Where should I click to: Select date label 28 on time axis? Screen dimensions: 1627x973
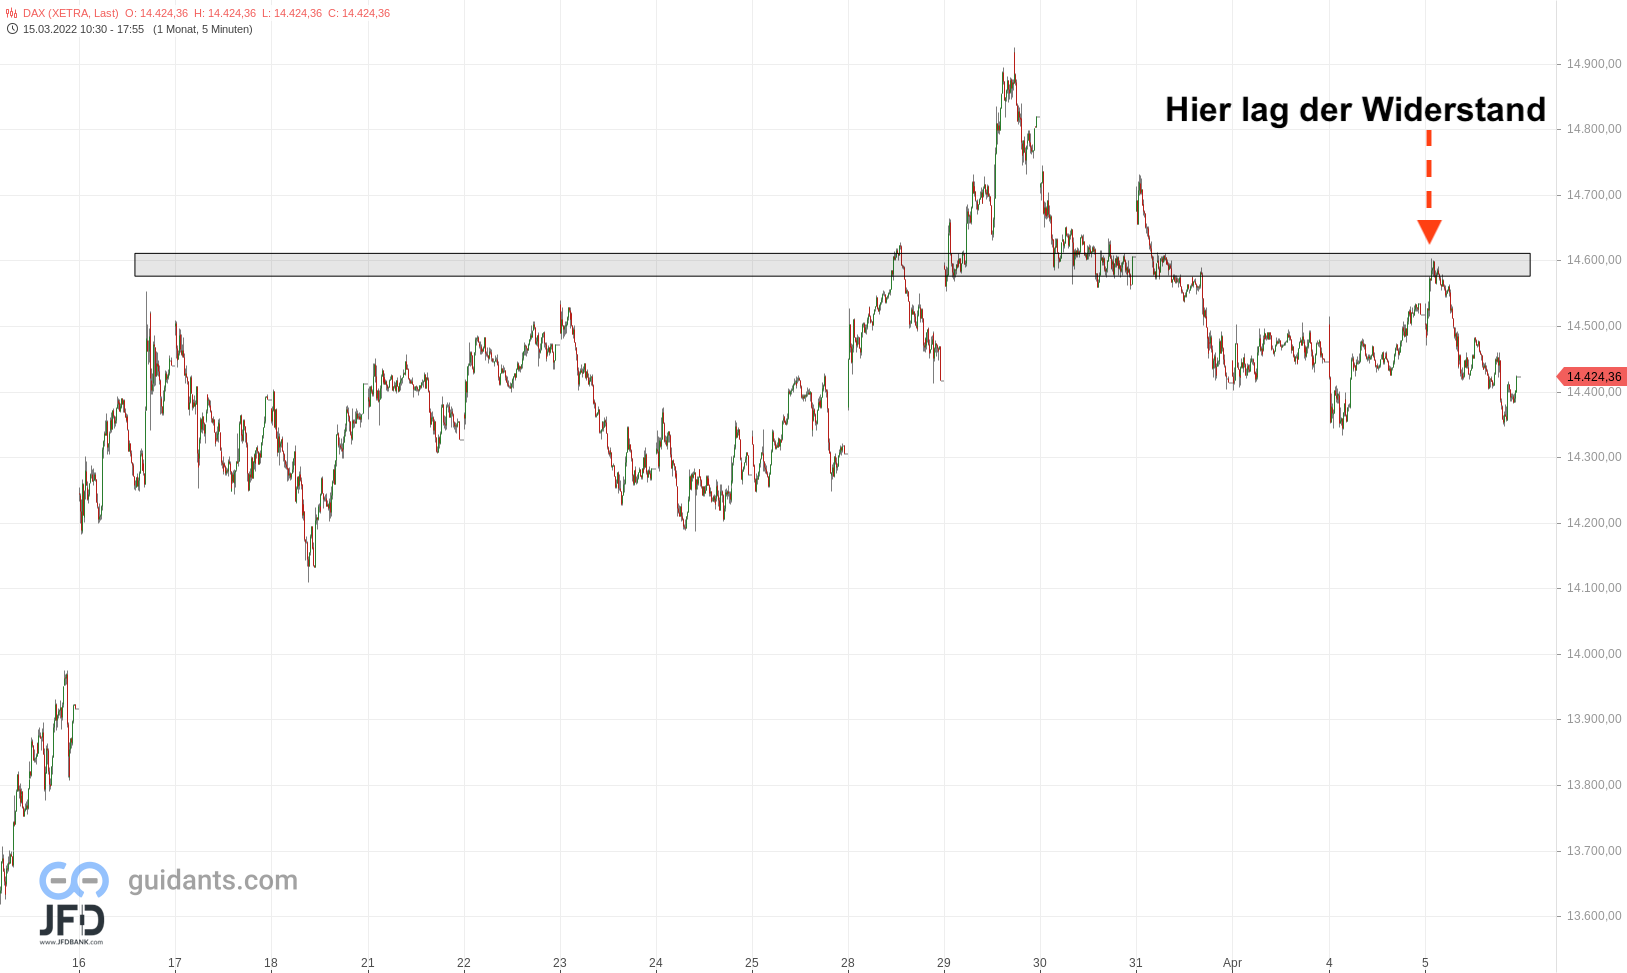click(848, 963)
